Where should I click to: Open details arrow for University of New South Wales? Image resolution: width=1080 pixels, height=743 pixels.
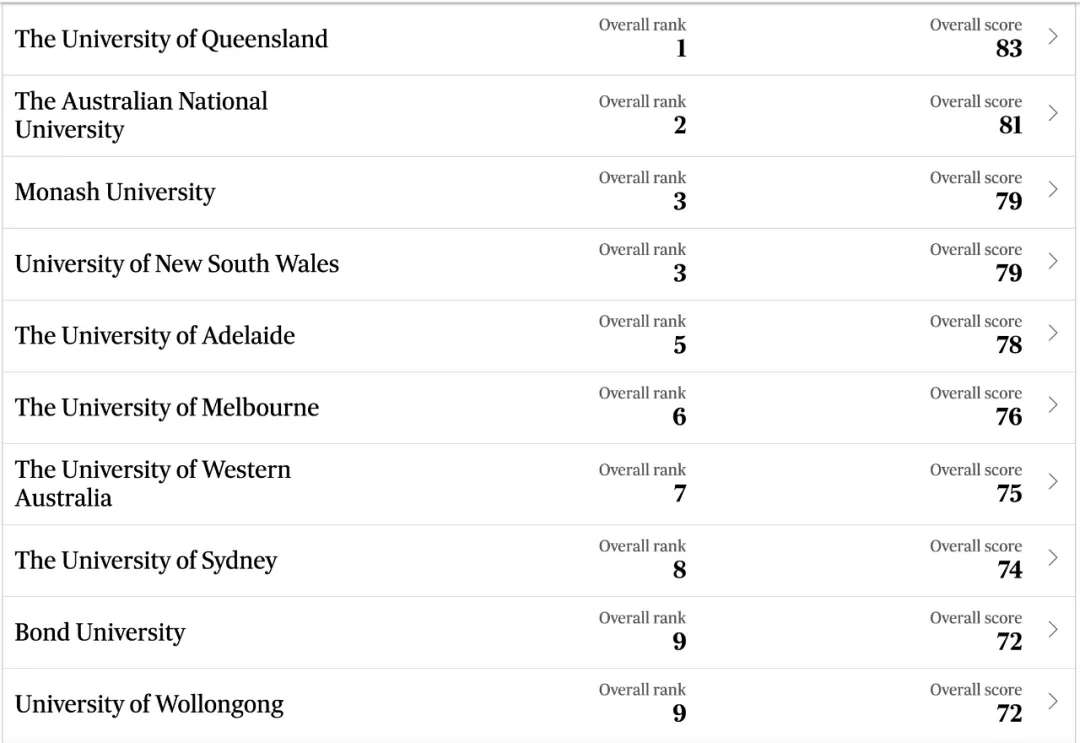pyautogui.click(x=1053, y=261)
